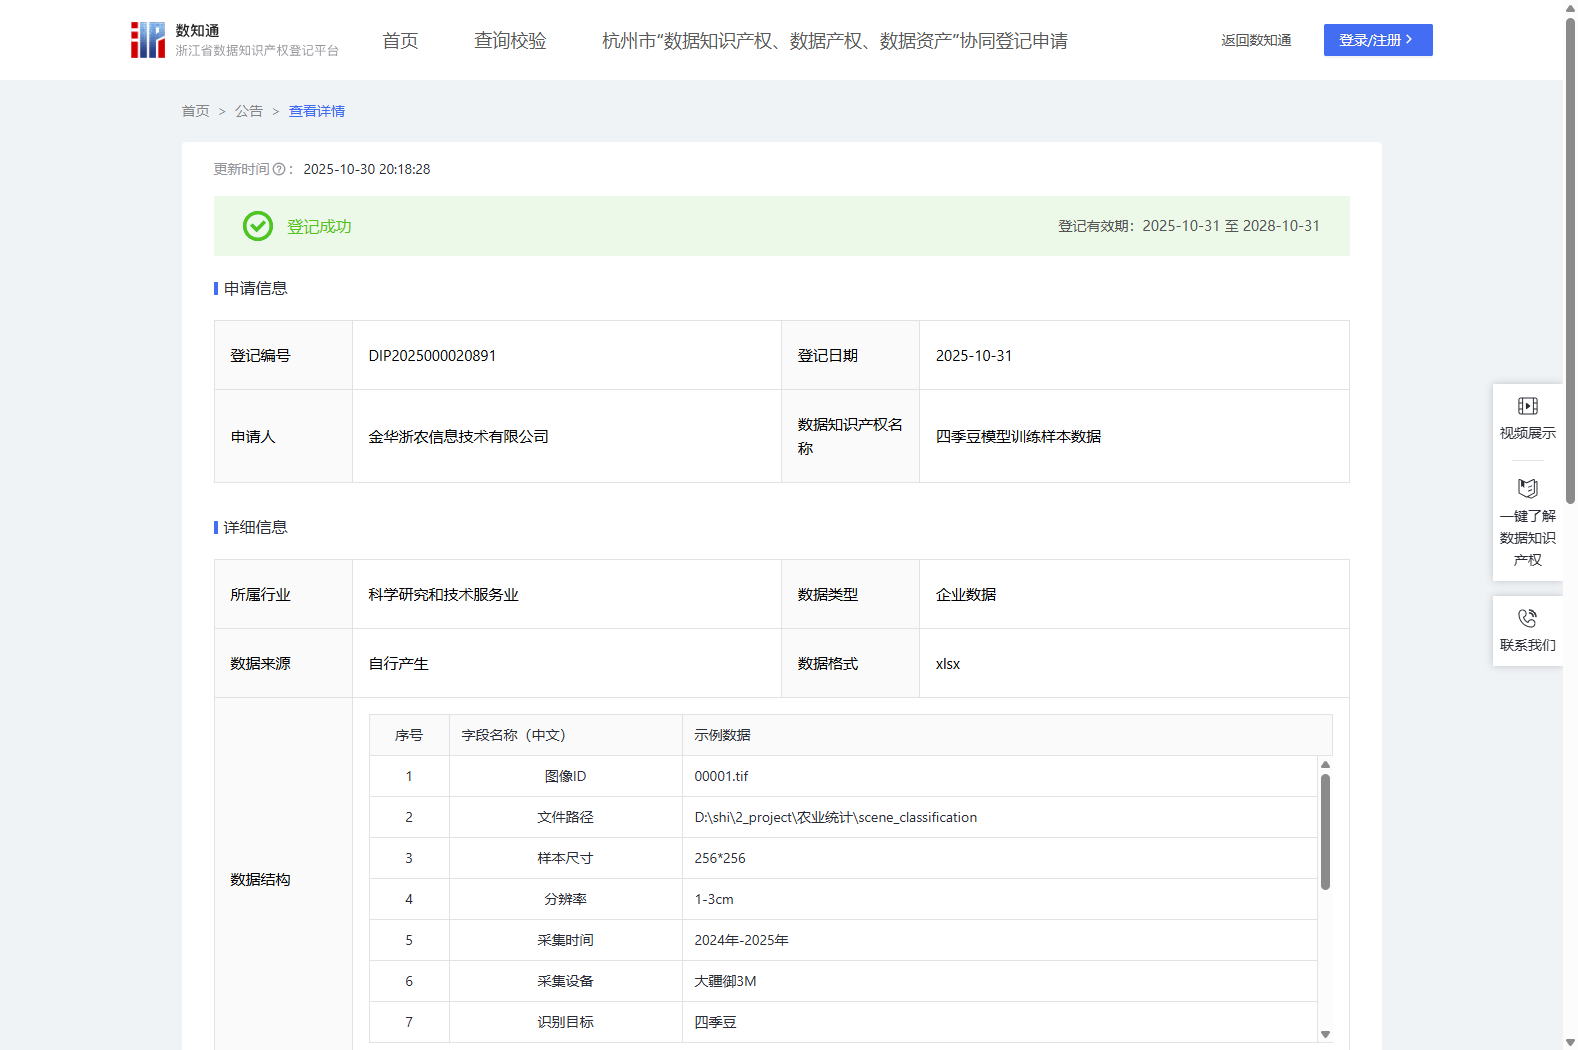Select example value 四季豆

715,1022
